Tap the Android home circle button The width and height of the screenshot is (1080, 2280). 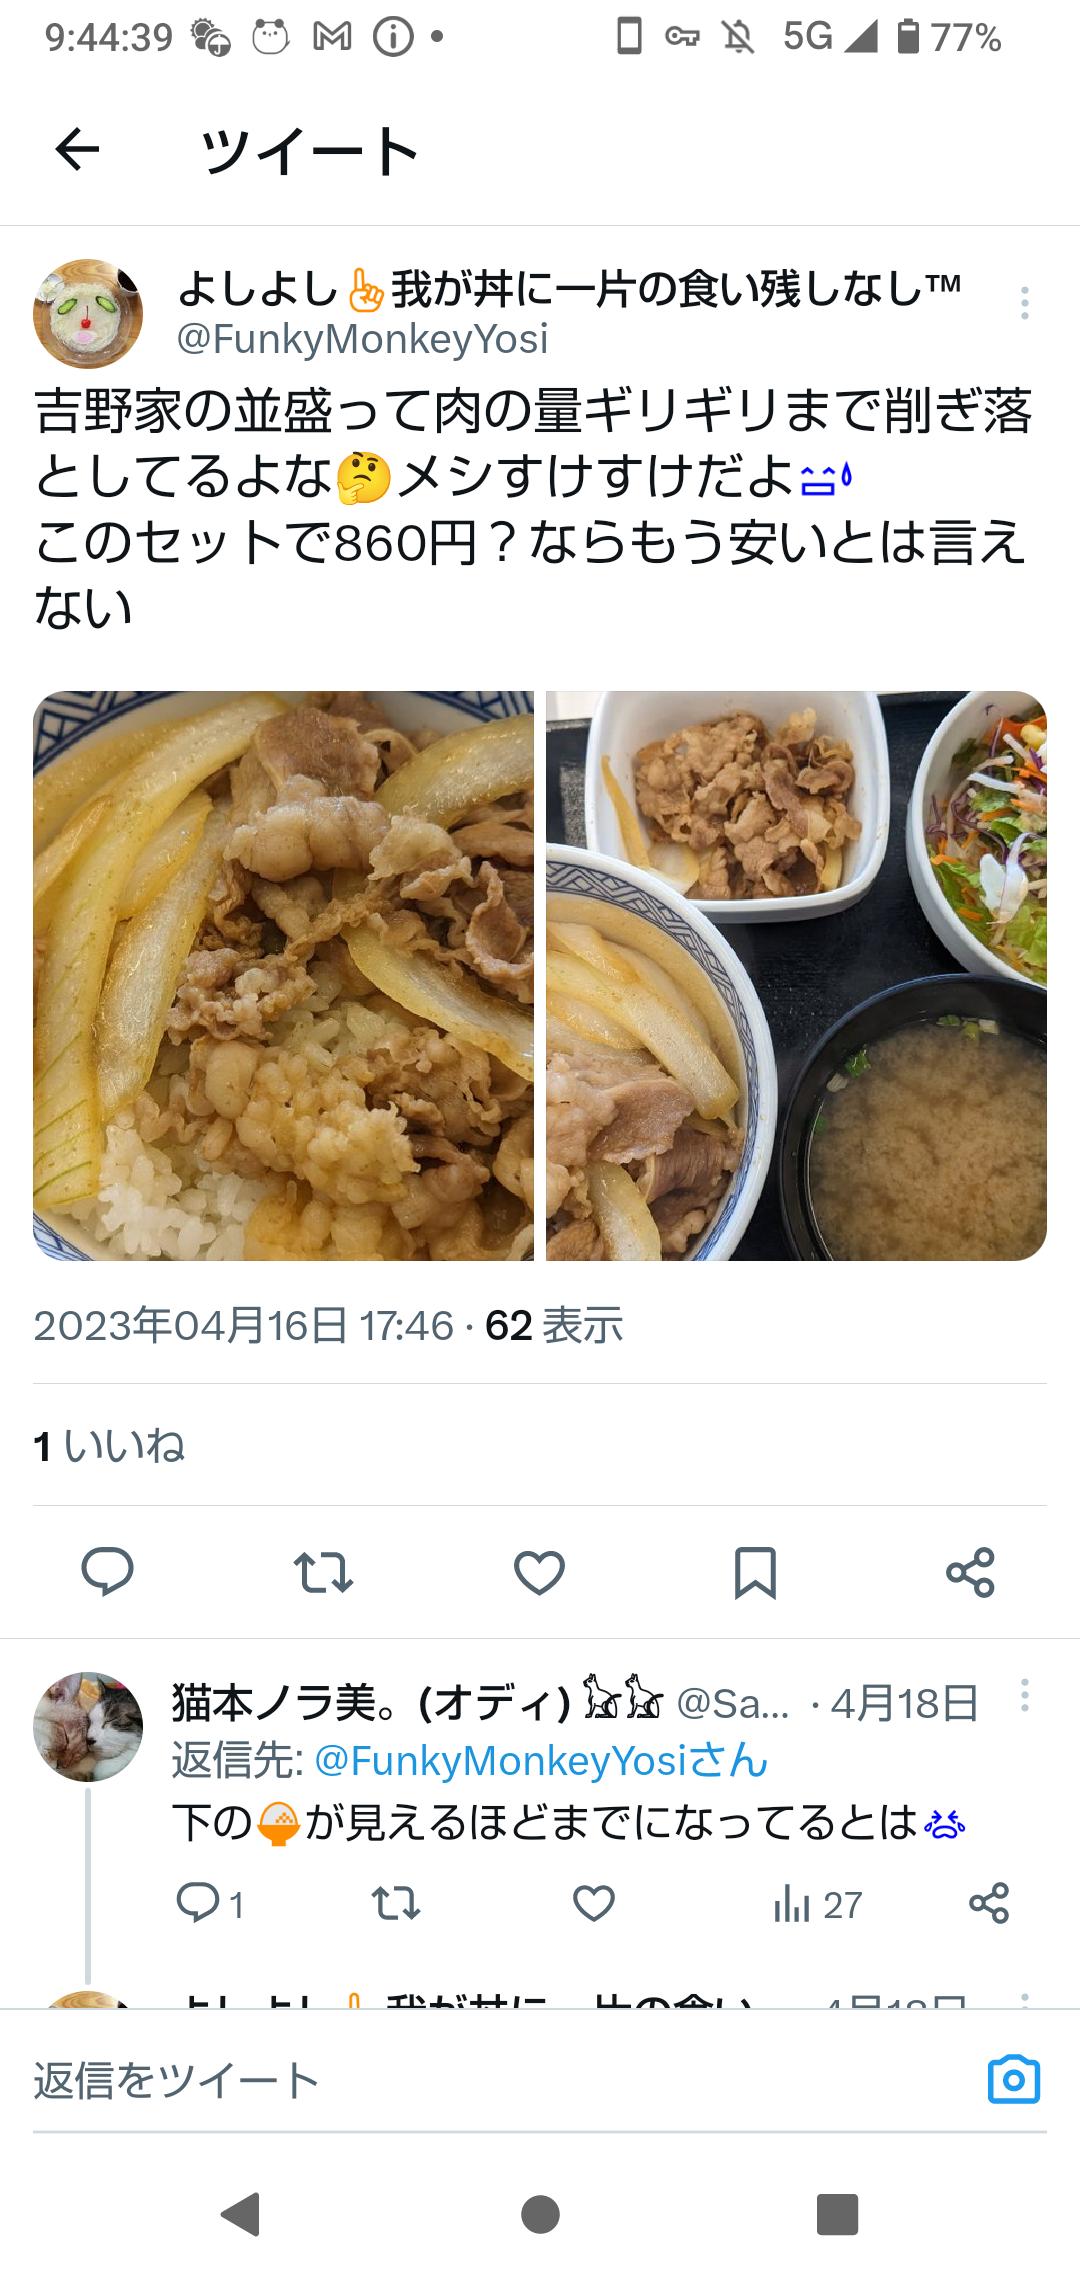[x=540, y=2214]
